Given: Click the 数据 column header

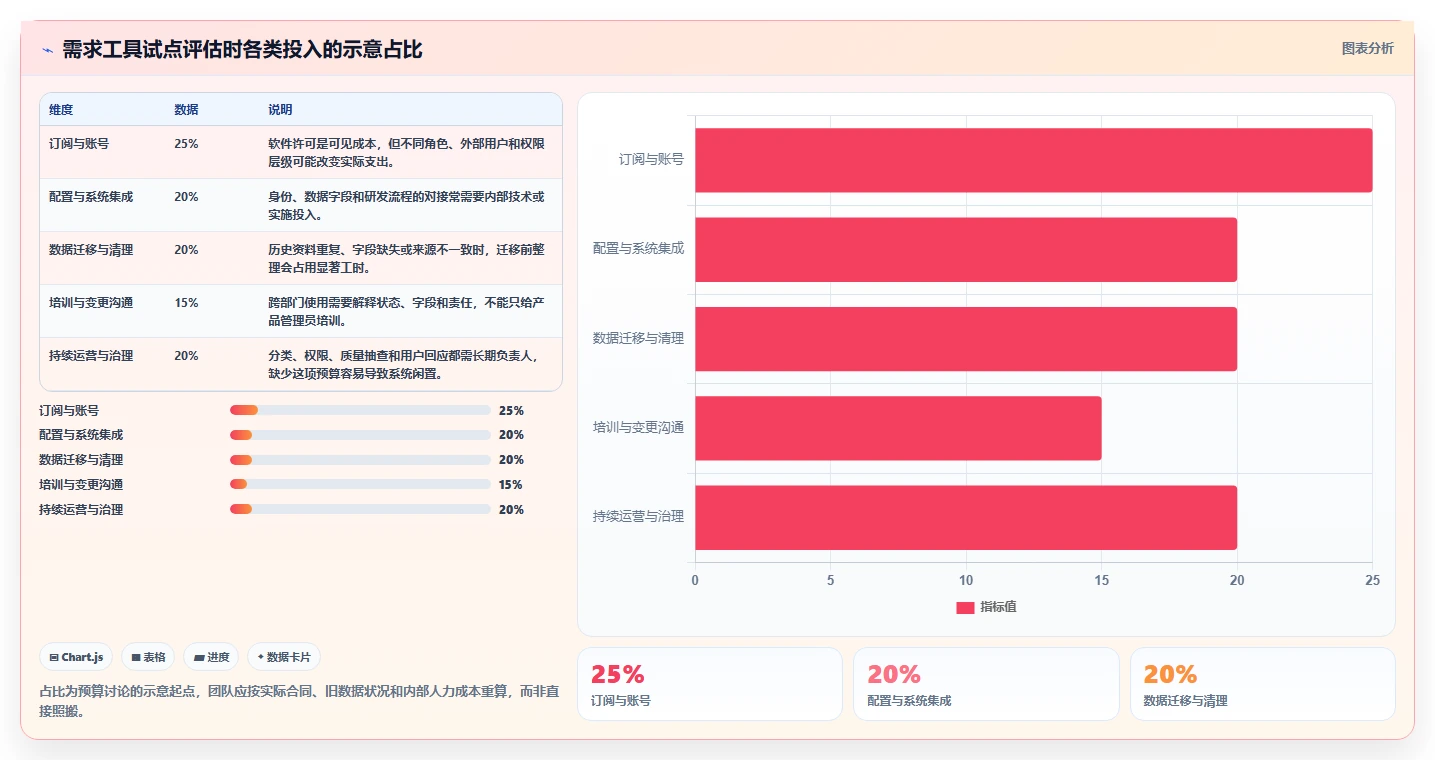Looking at the screenshot, I should 186,109.
